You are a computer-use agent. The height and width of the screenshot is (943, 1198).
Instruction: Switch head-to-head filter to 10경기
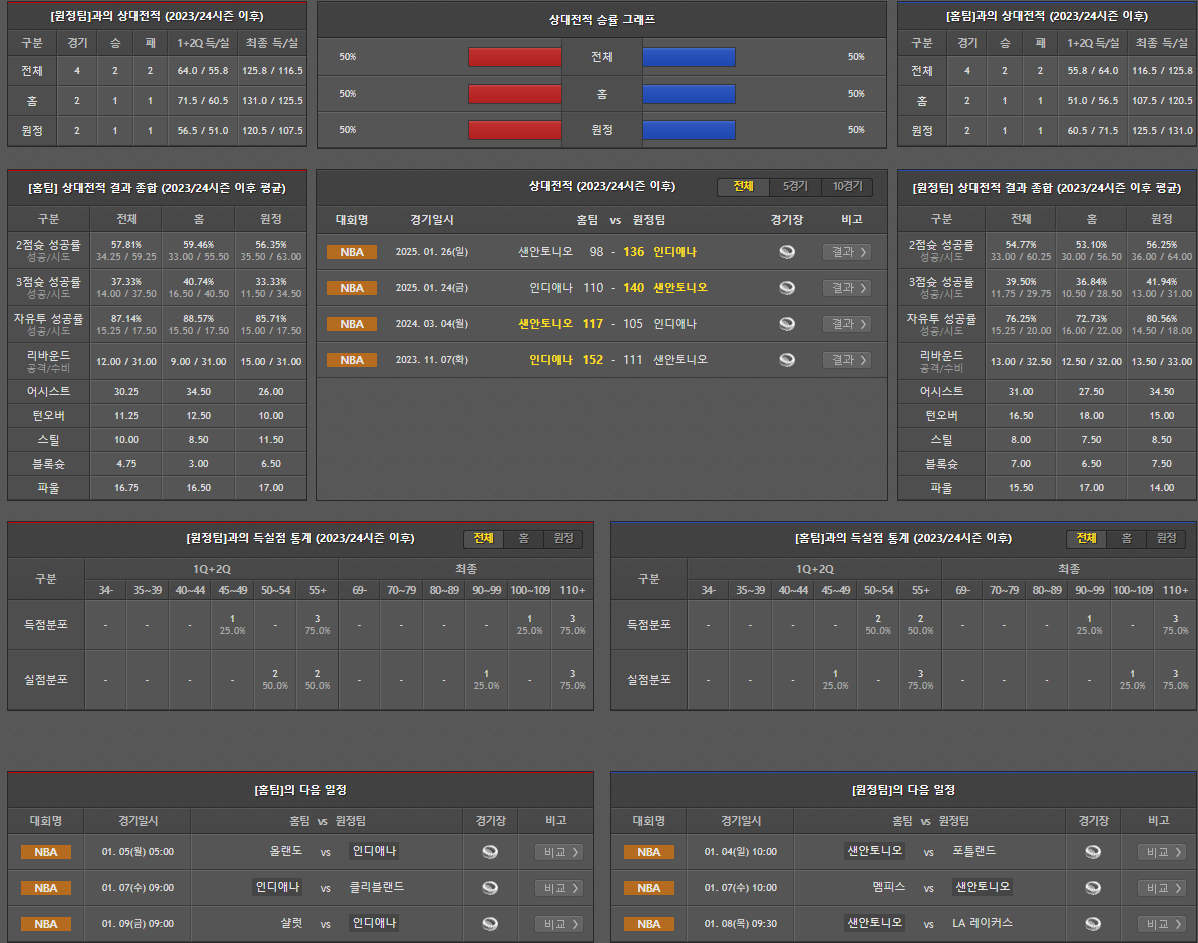tap(847, 187)
